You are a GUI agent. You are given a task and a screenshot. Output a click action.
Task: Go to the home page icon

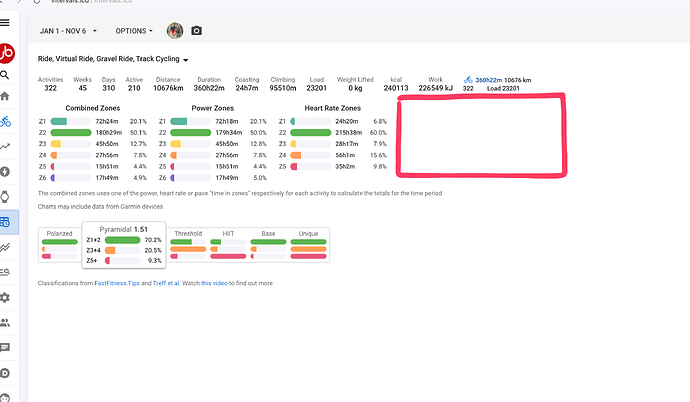(7, 97)
